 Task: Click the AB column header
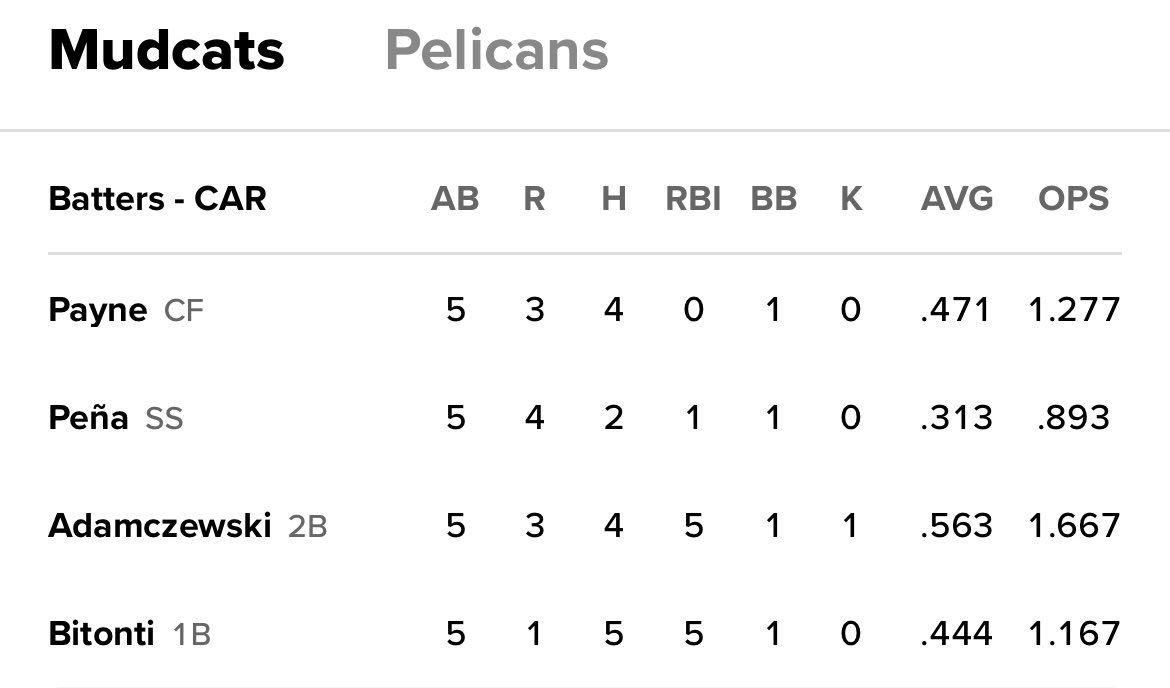pos(455,199)
